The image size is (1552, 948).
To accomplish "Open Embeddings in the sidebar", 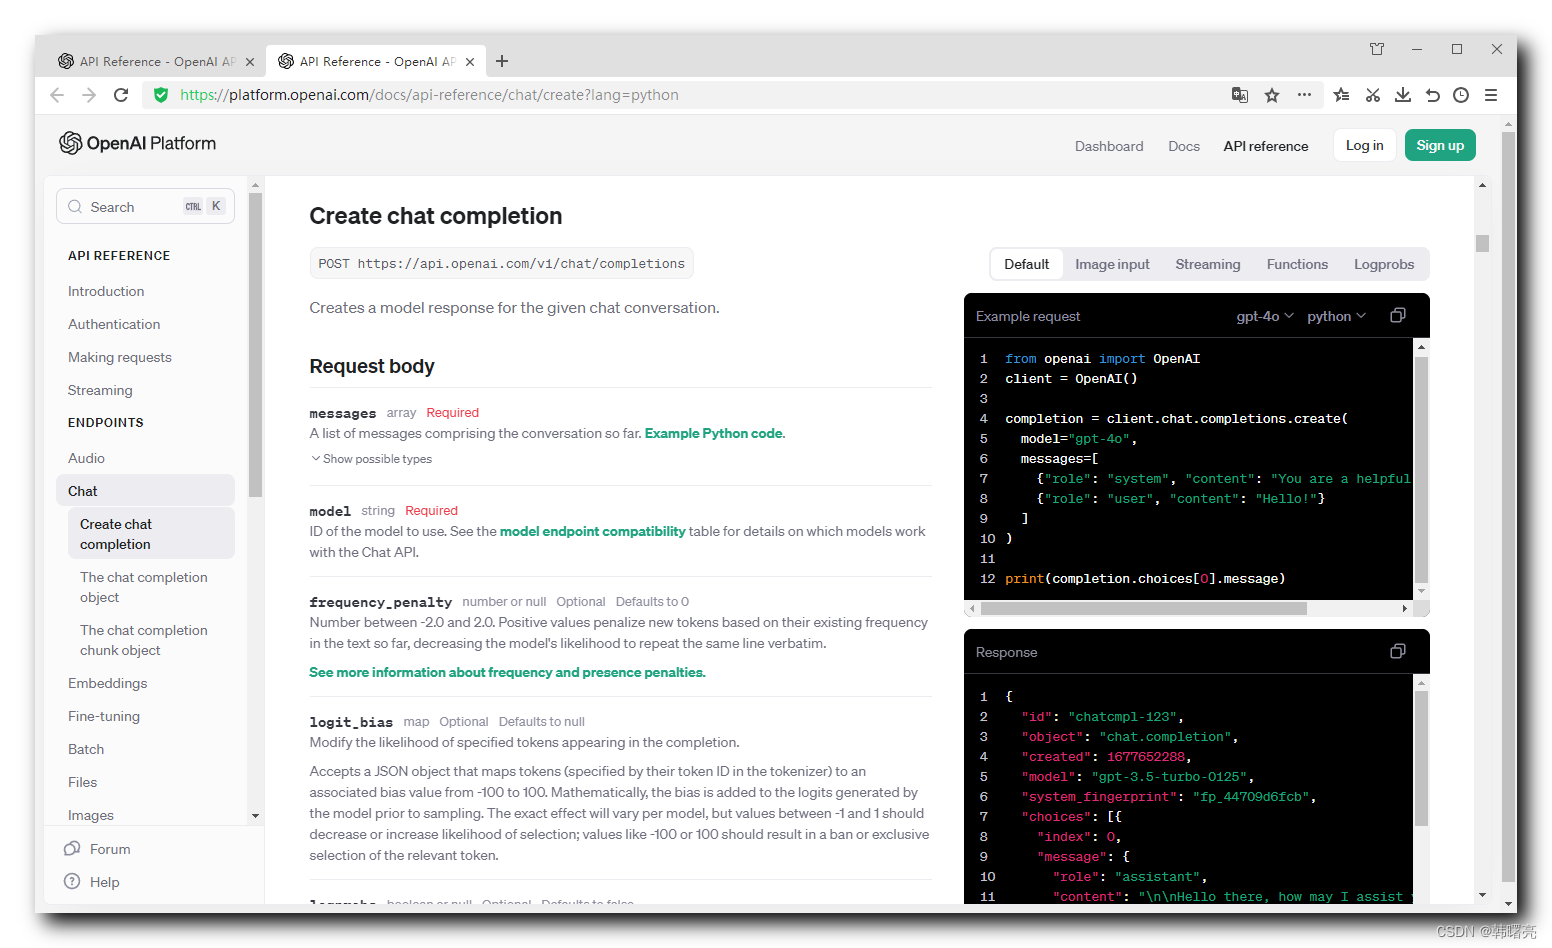I will point(108,683).
